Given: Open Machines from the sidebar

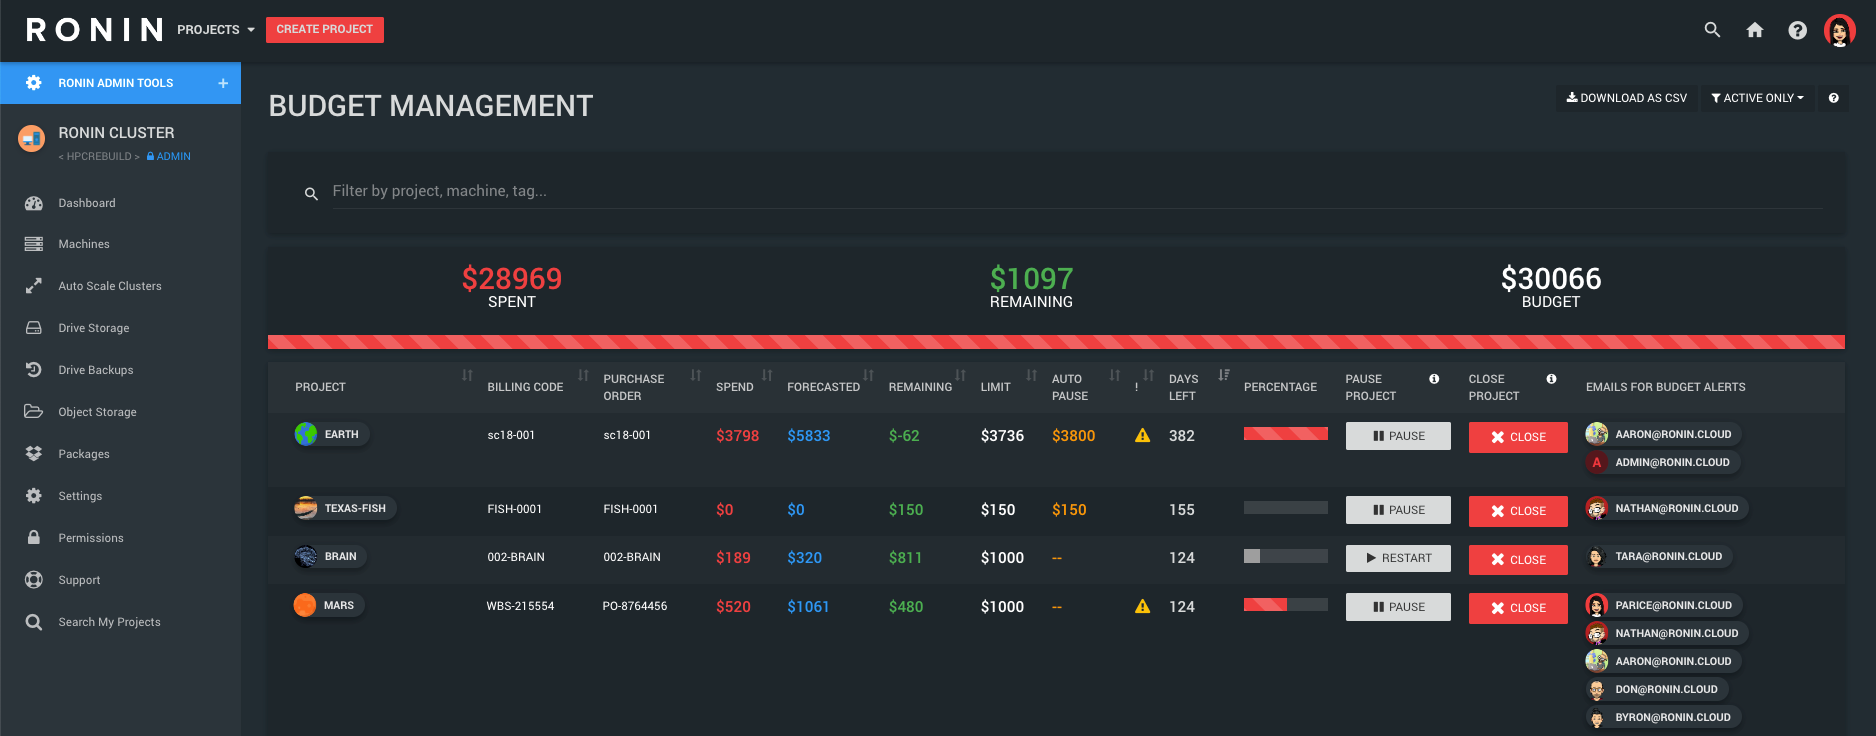Looking at the screenshot, I should pos(84,244).
